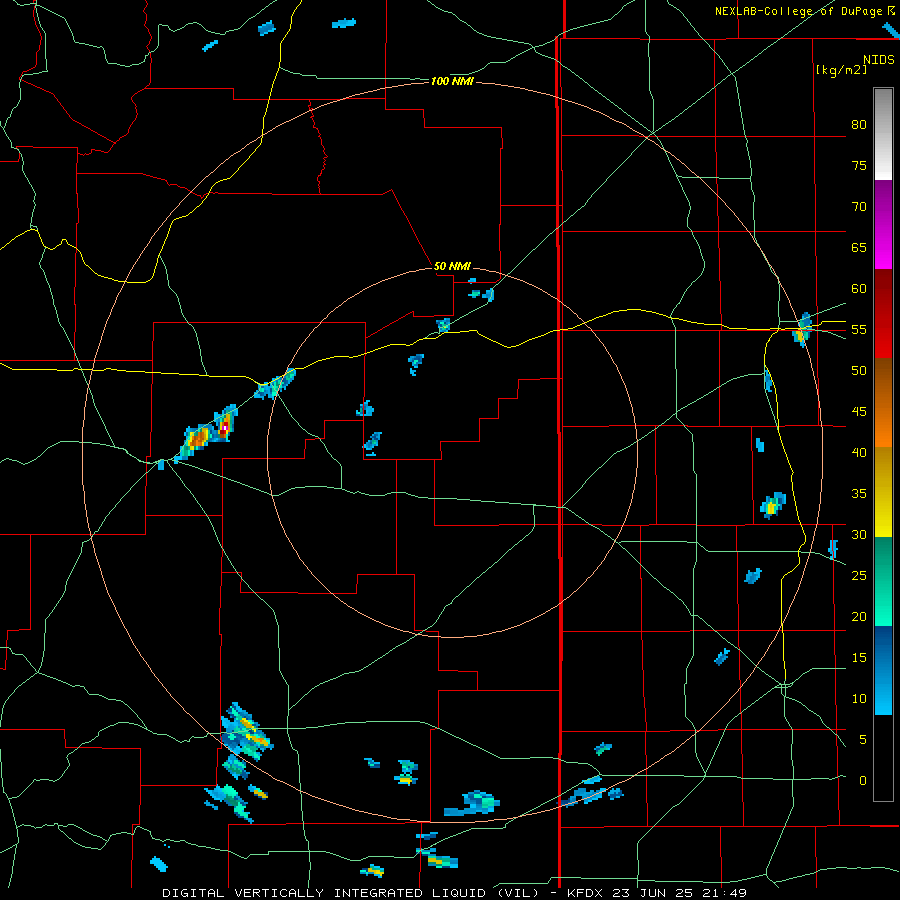Click the 65 scale value
Viewport: 900px width, 900px height.
859,247
